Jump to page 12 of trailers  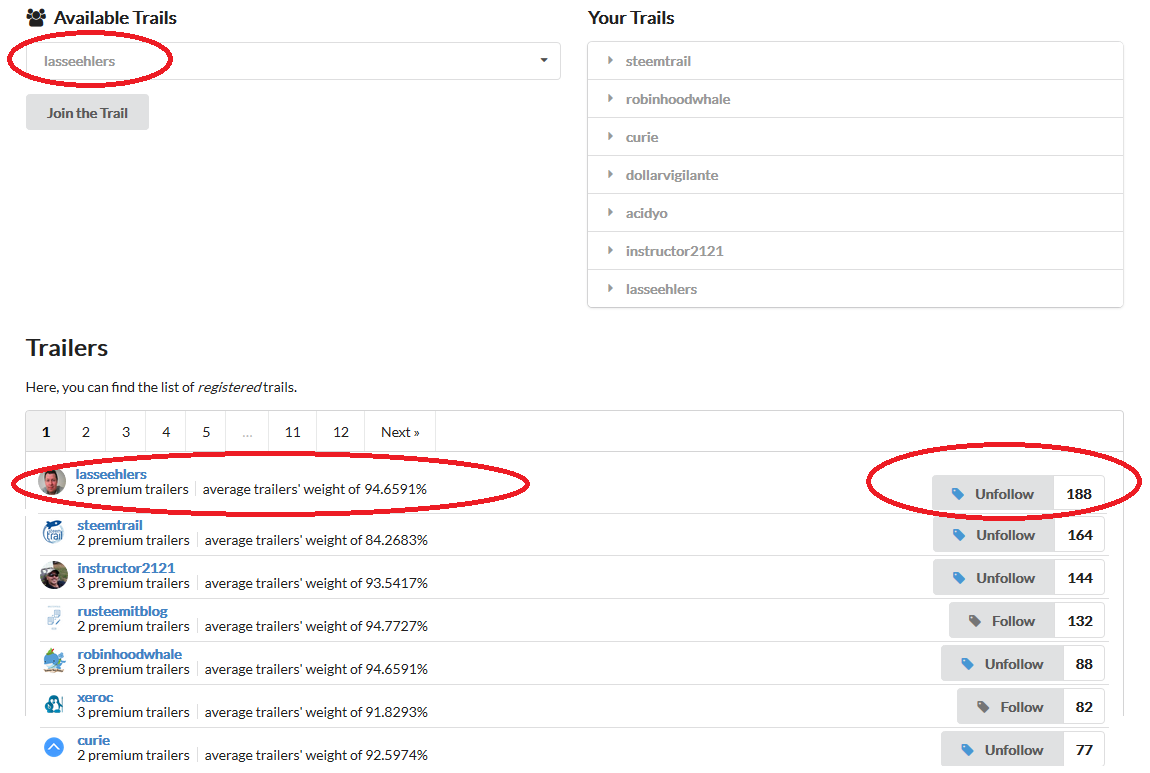341,432
